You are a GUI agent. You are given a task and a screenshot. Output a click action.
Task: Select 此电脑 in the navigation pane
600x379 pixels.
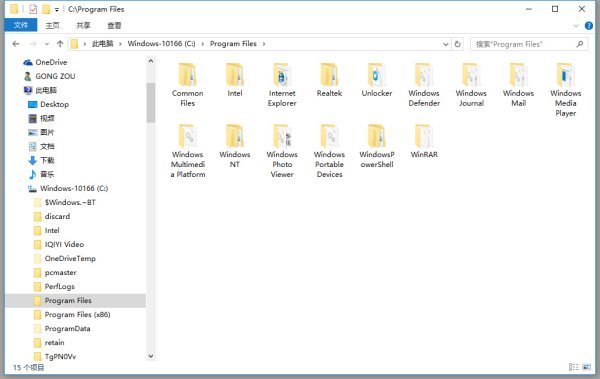pos(46,90)
